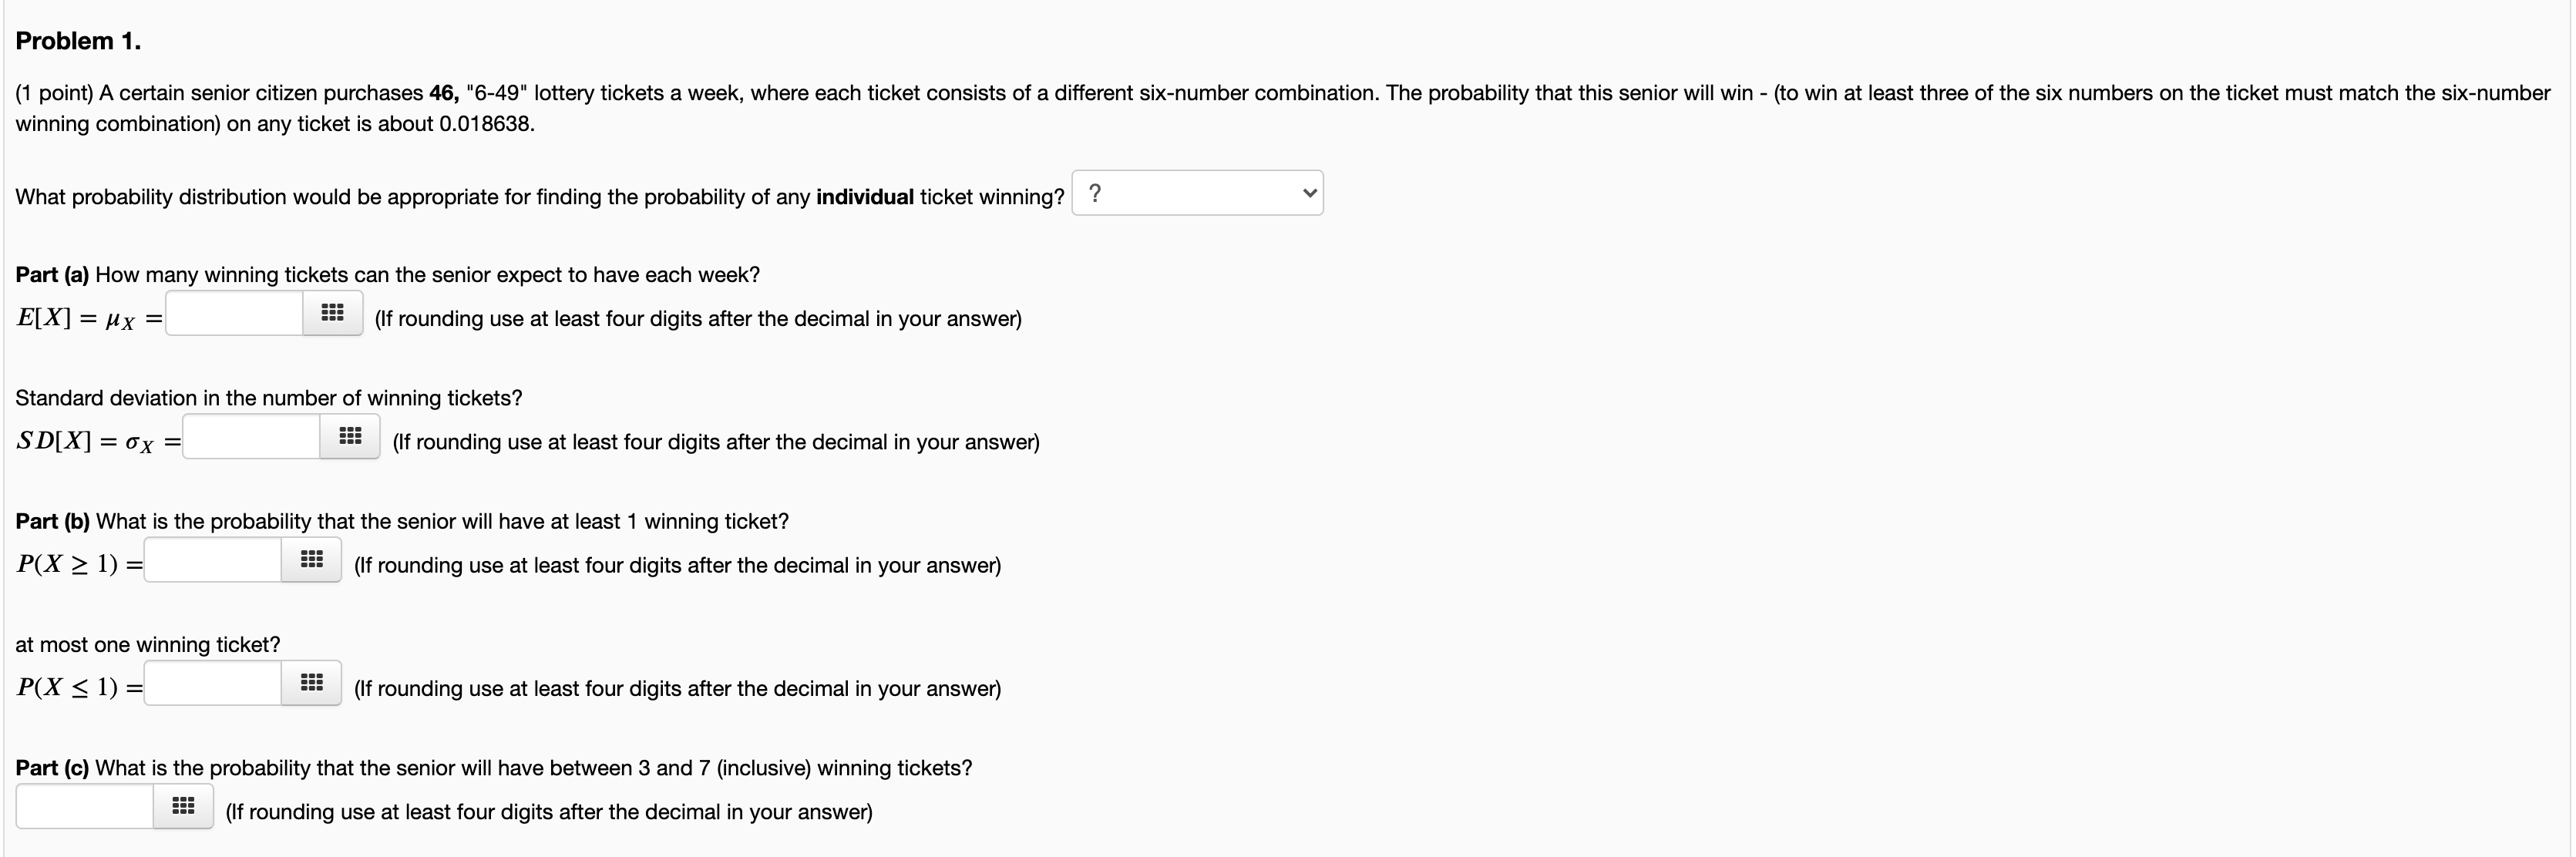Open the equation editor icon for the Part (c) answer
Viewport: 2576px width, 857px height.
pos(183,806)
